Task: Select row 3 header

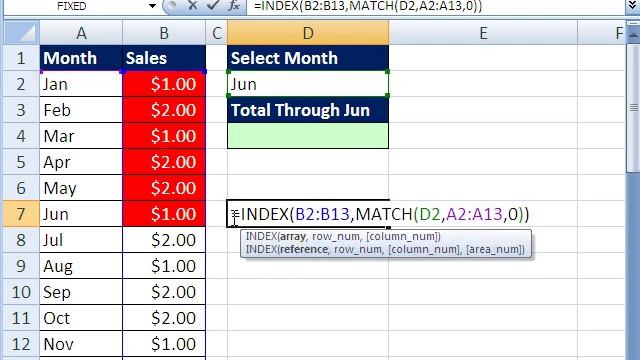Action: [x=21, y=110]
